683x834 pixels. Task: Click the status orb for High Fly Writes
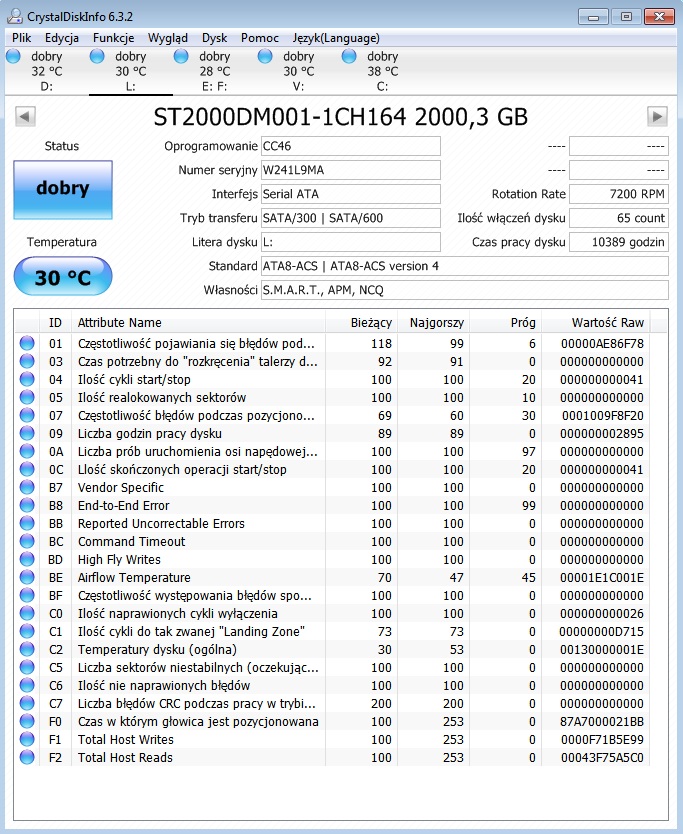27,559
